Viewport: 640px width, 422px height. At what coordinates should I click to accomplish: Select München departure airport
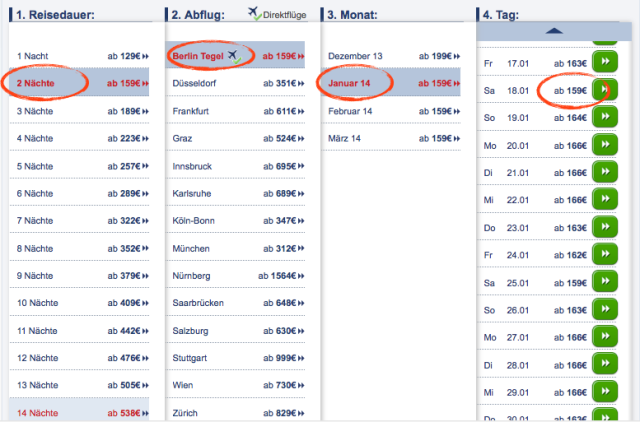click(x=235, y=249)
